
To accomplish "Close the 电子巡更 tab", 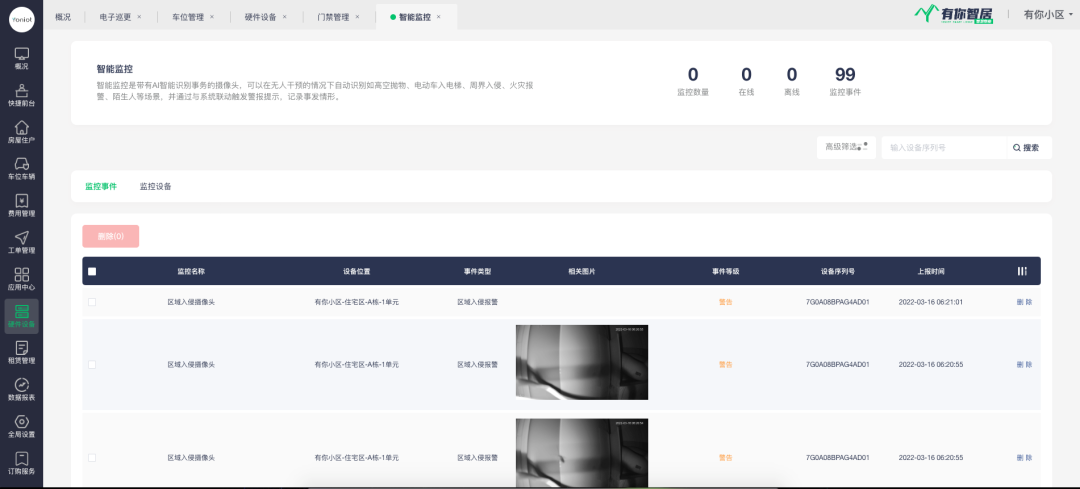I will point(138,17).
